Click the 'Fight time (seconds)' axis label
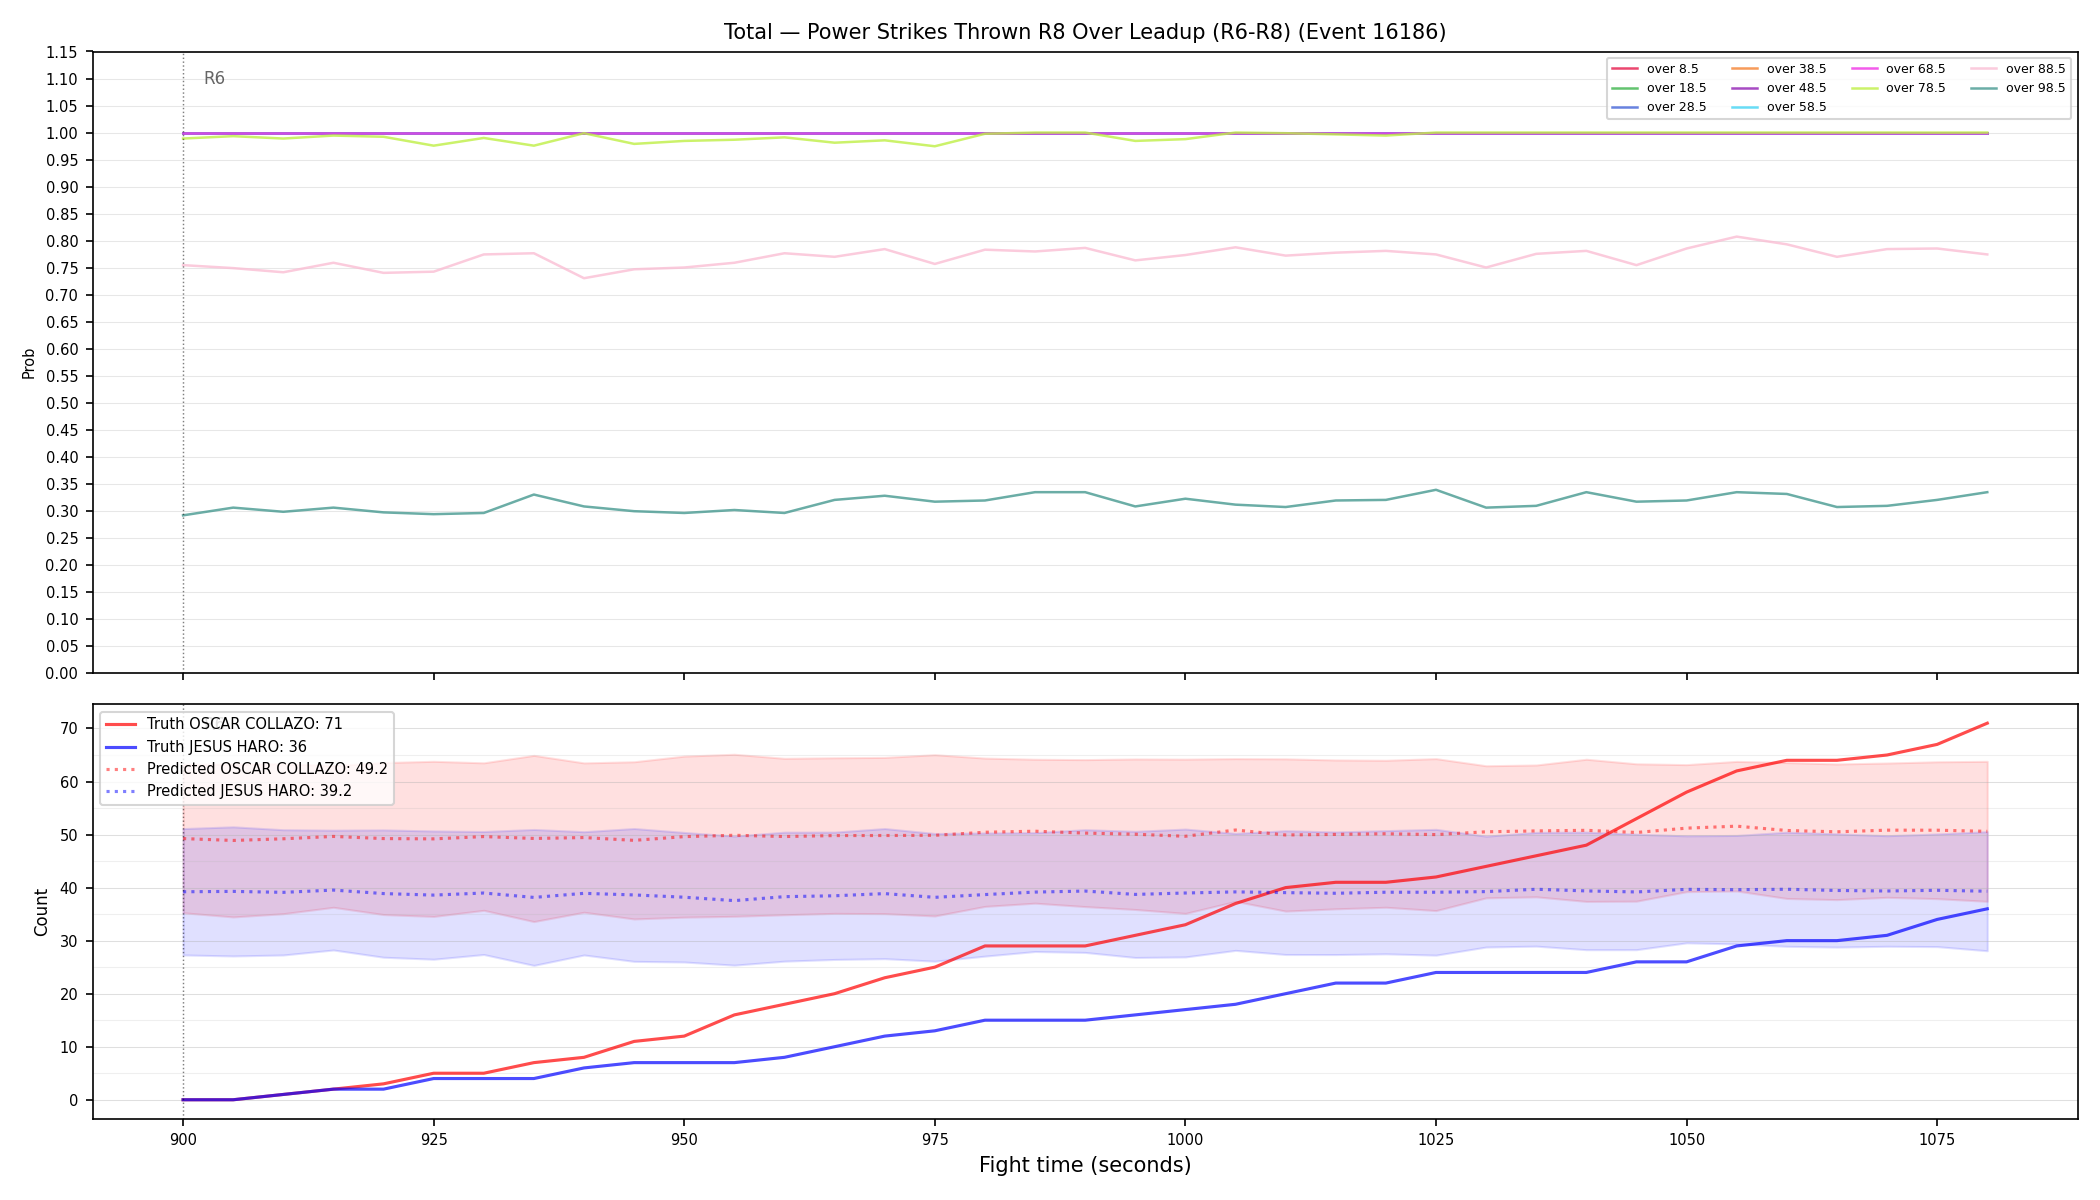Viewport: 2100px width, 1200px height. click(x=1085, y=1165)
